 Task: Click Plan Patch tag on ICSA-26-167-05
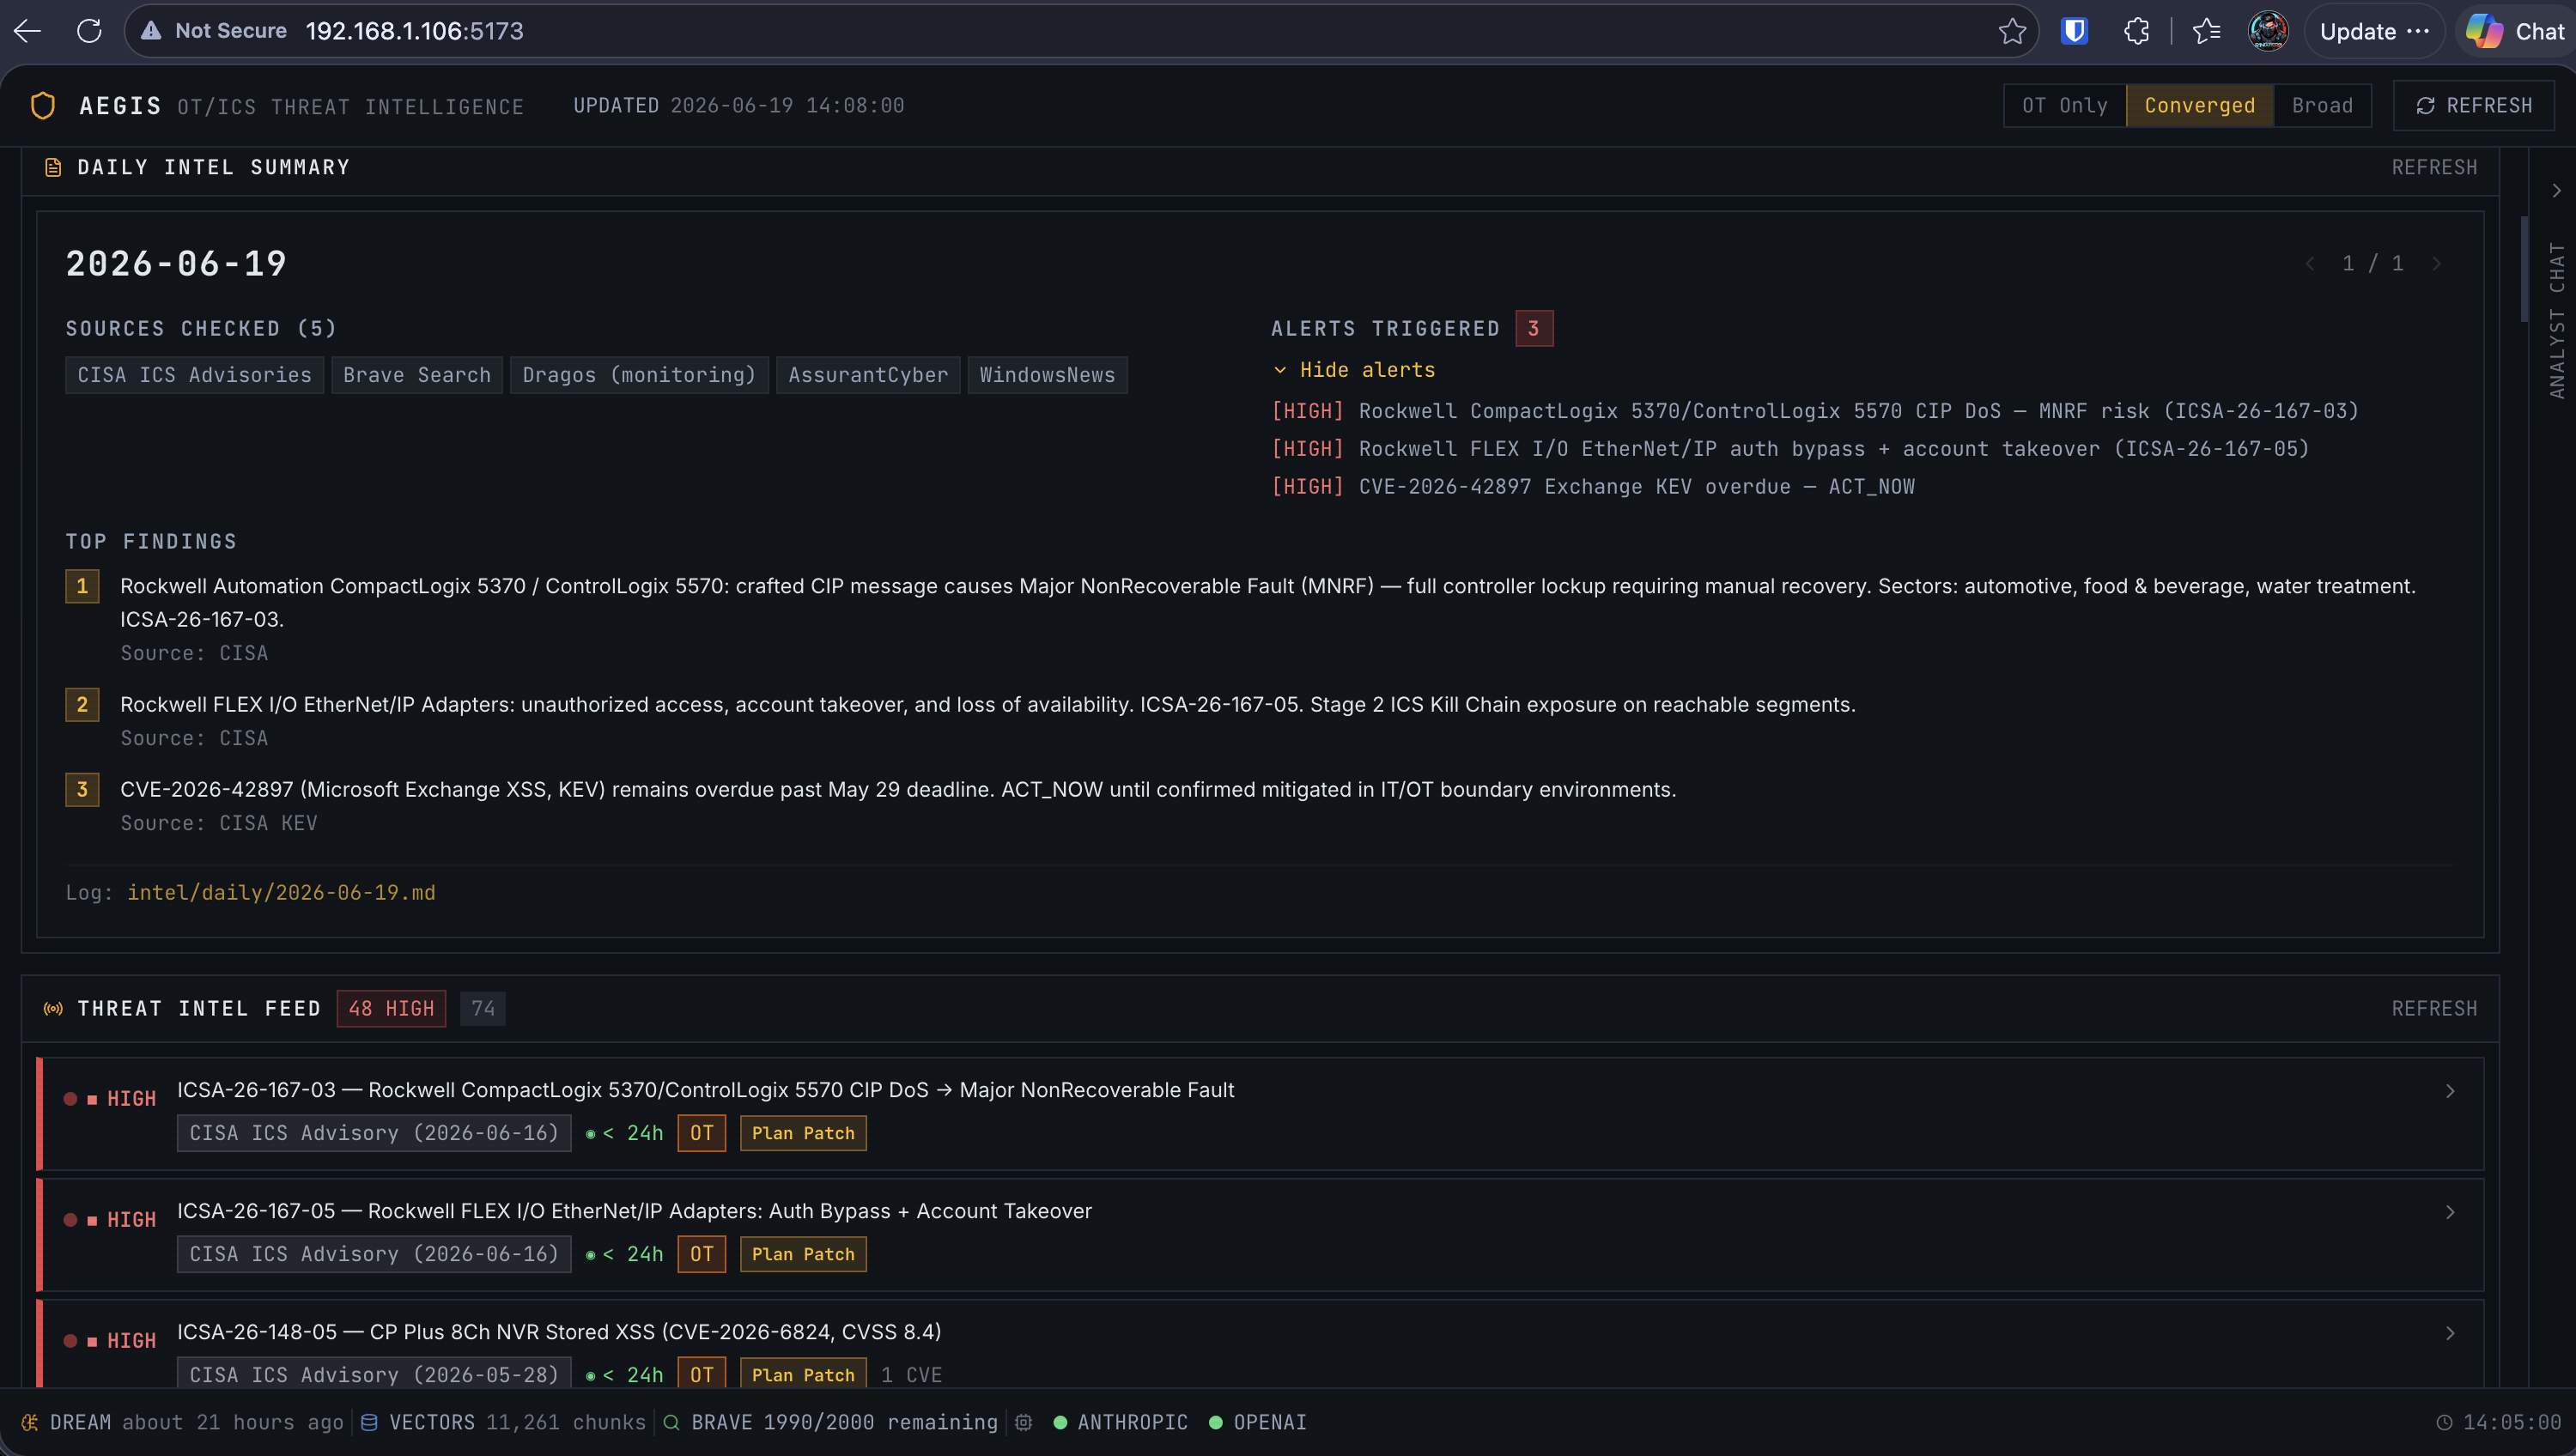[803, 1254]
